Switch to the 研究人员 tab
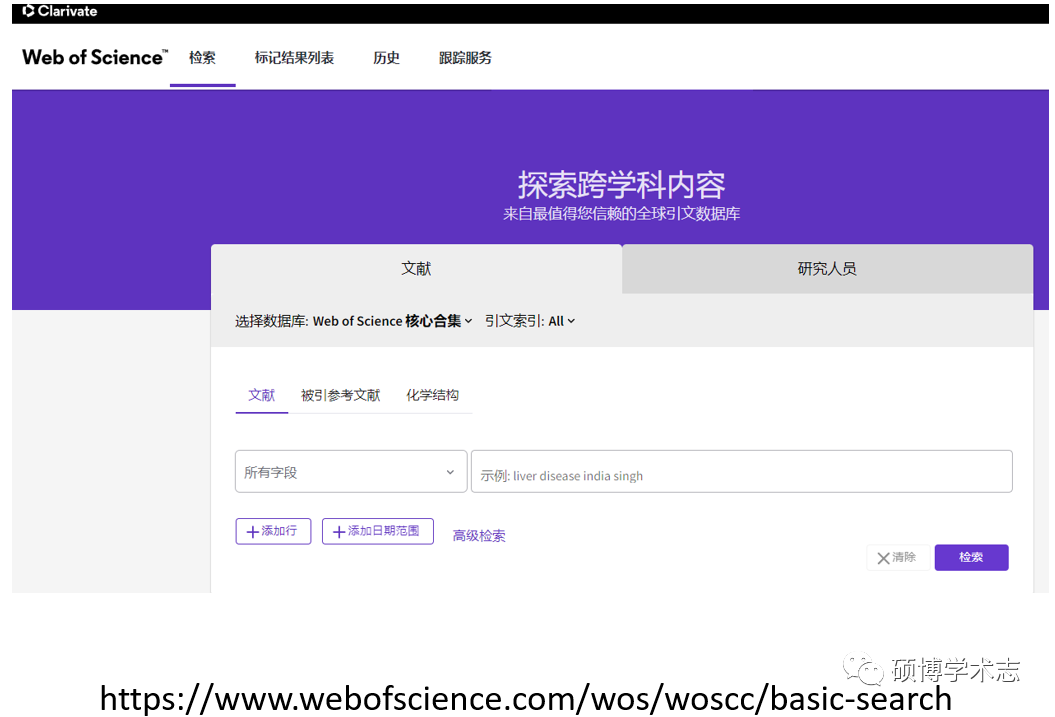 pyautogui.click(x=827, y=269)
